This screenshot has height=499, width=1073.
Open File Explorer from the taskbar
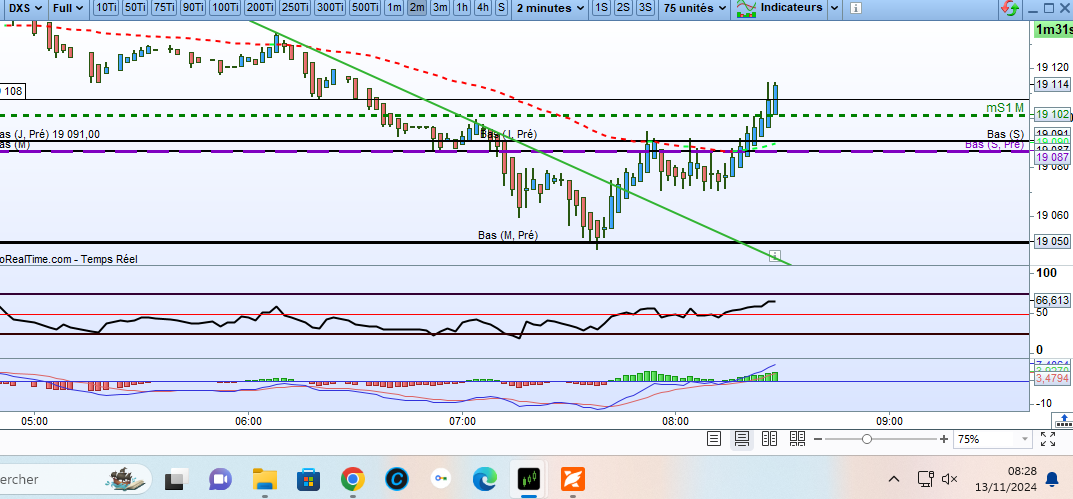coord(264,479)
